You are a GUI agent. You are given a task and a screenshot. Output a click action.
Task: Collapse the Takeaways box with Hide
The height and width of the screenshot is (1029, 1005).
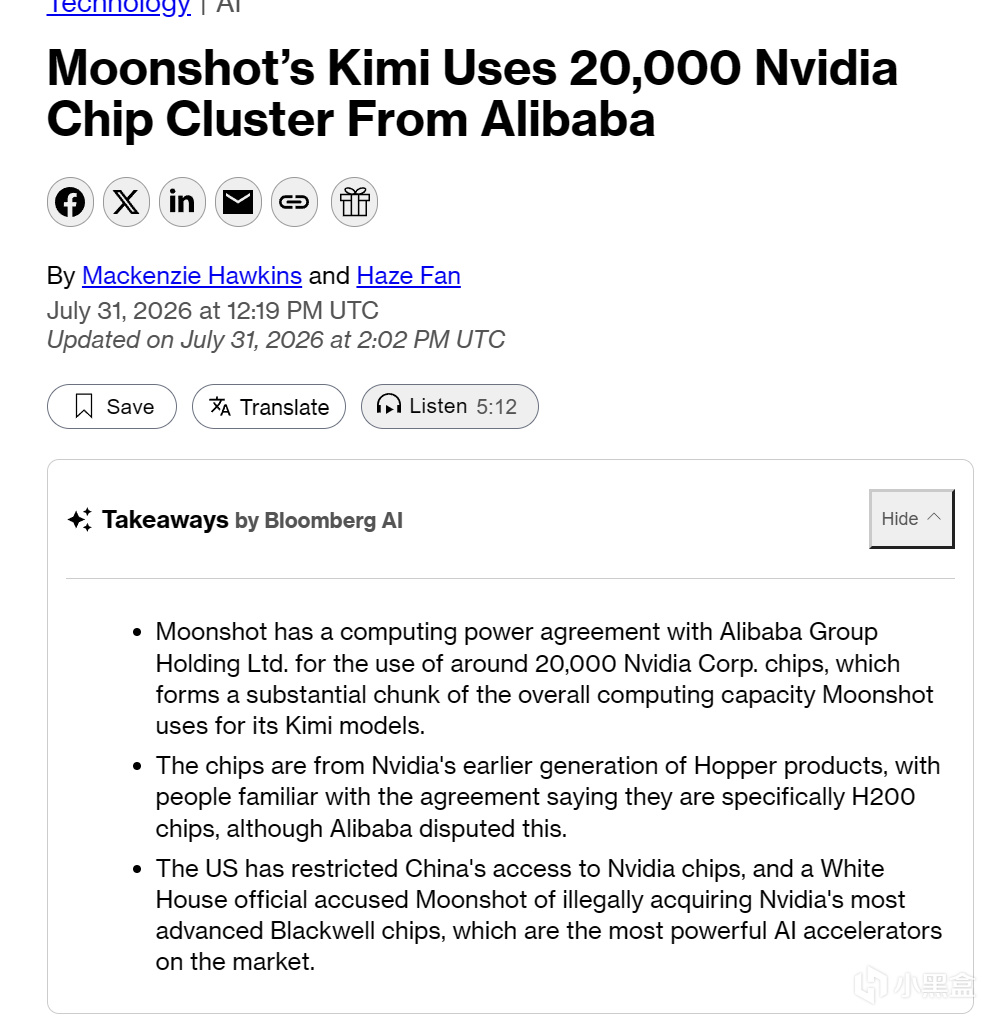(911, 518)
